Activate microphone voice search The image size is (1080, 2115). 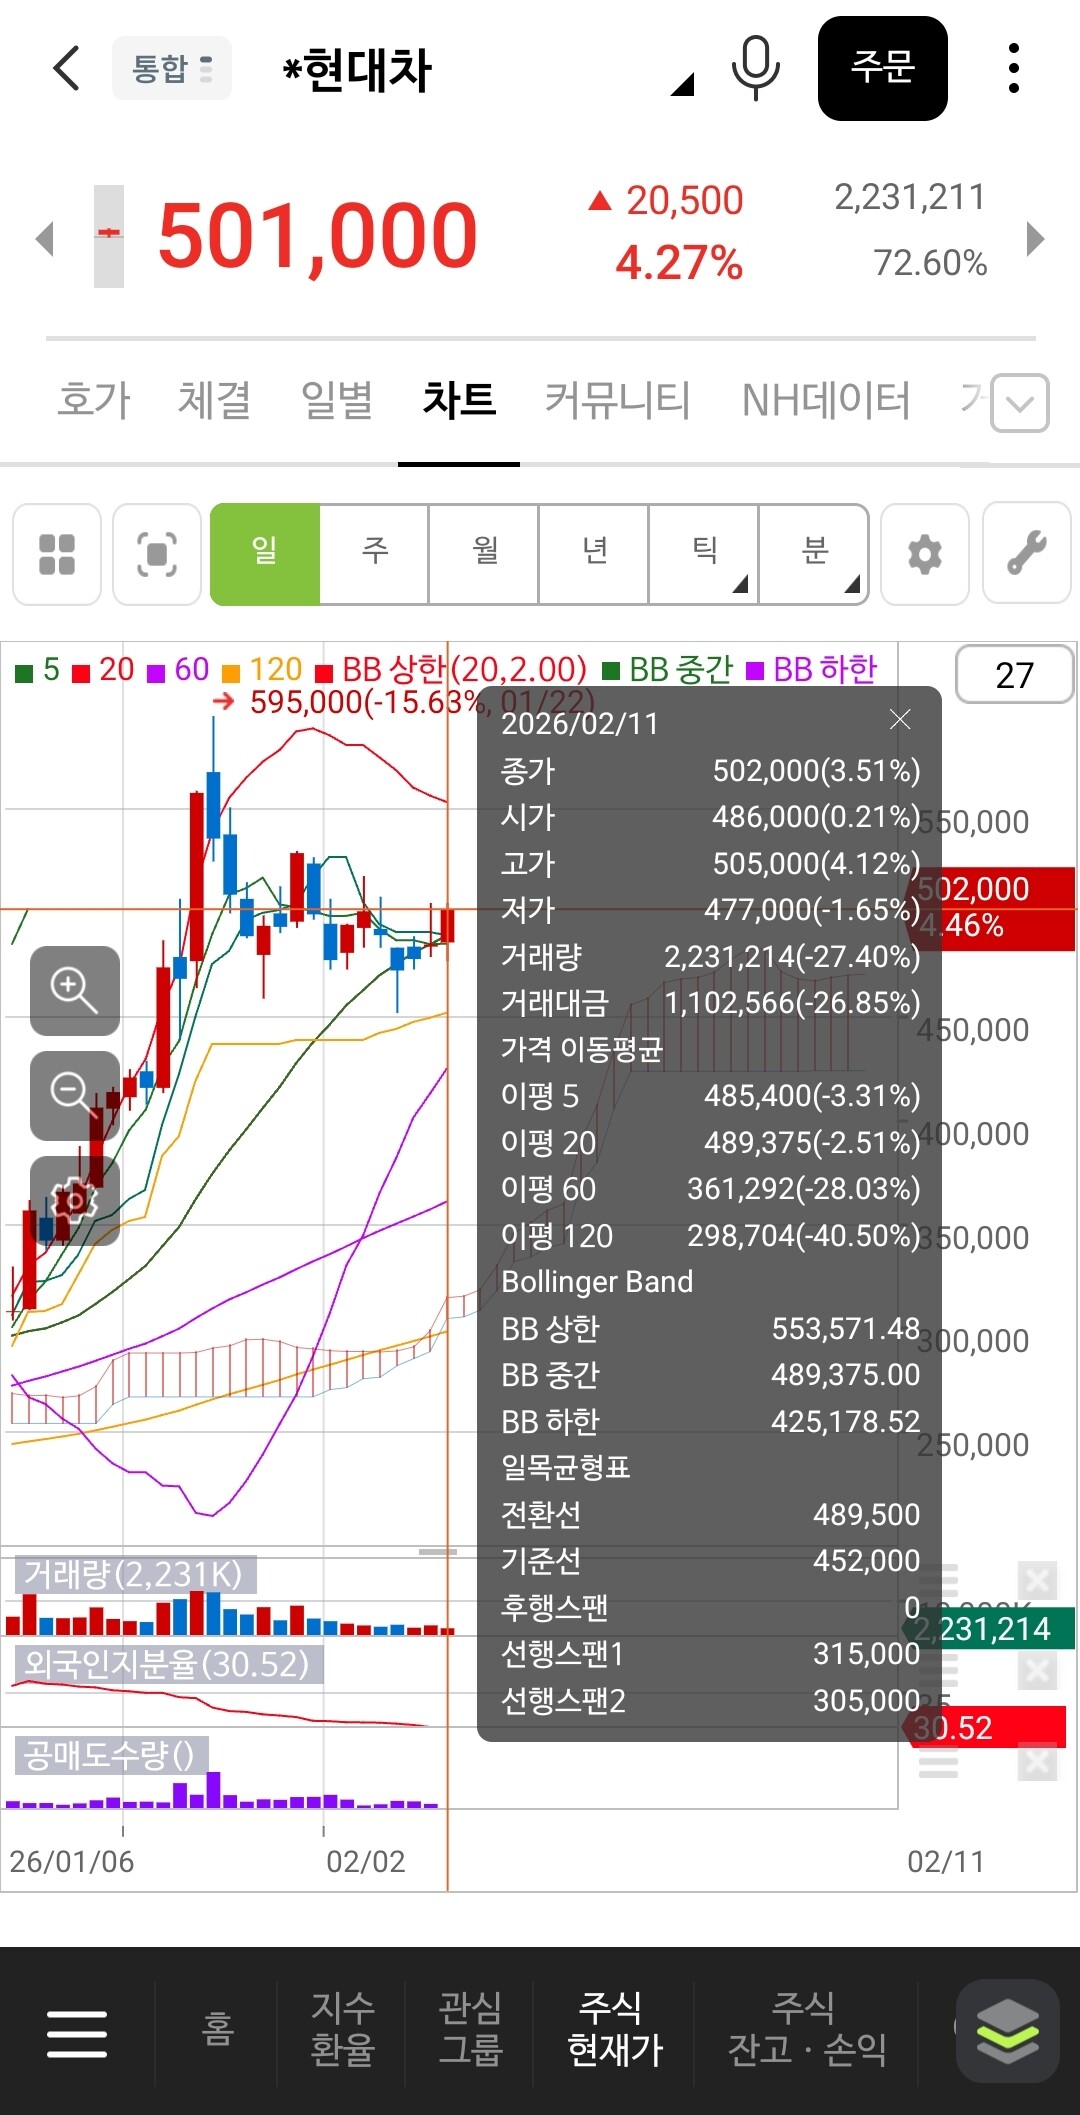pyautogui.click(x=756, y=68)
